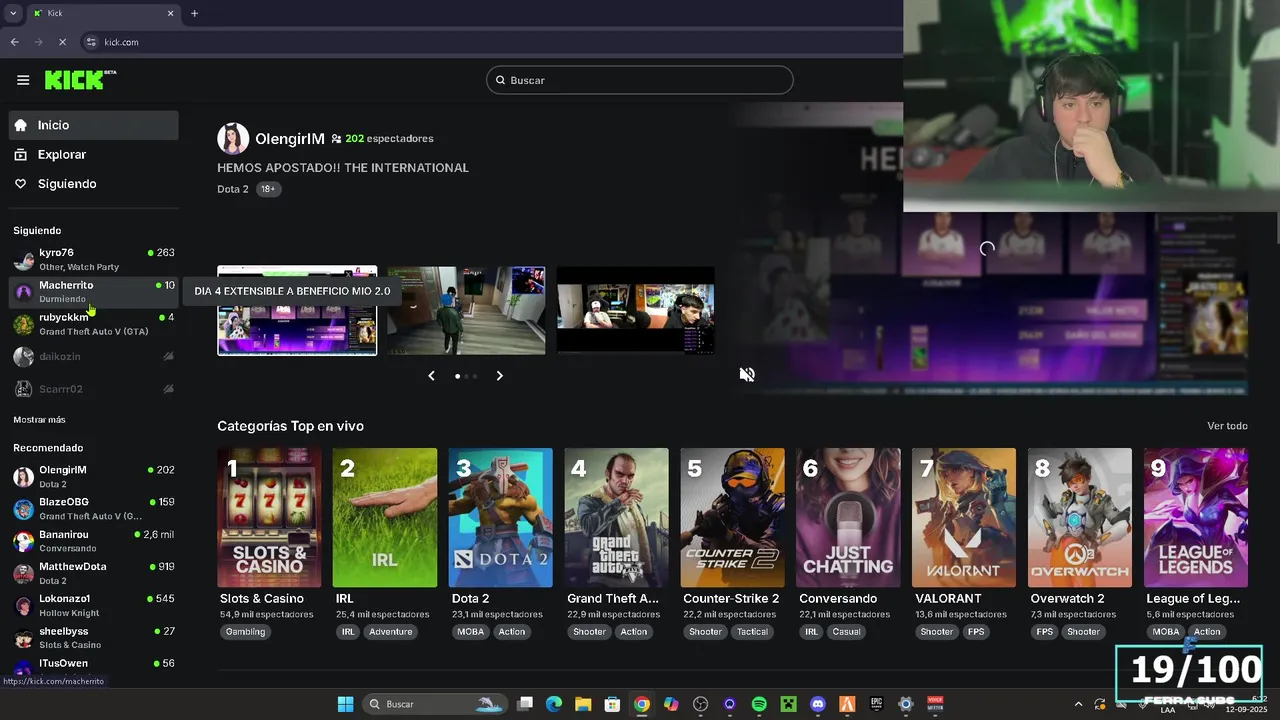Open Spotify from the taskbar
The width and height of the screenshot is (1280, 720).
[x=759, y=704]
